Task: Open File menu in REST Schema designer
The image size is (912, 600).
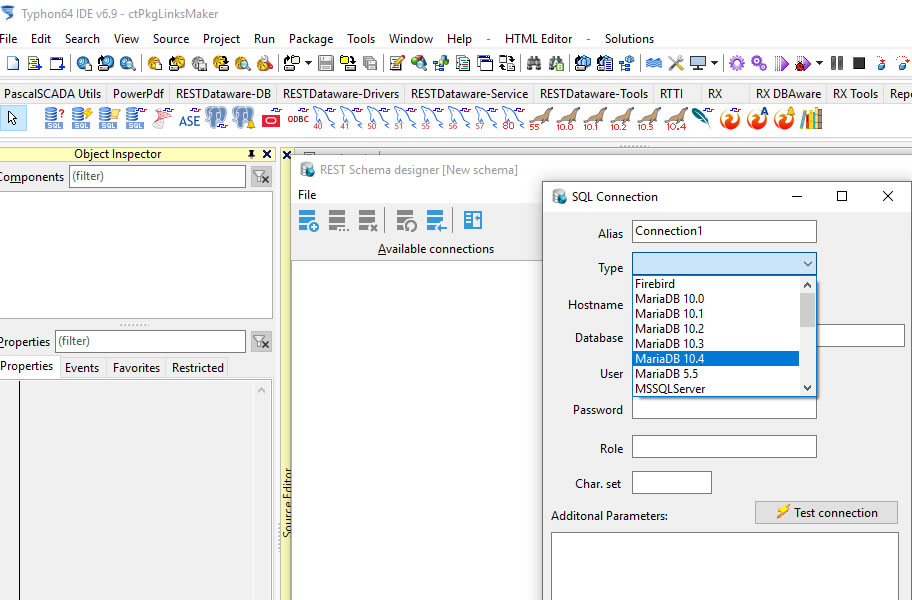Action: [307, 195]
